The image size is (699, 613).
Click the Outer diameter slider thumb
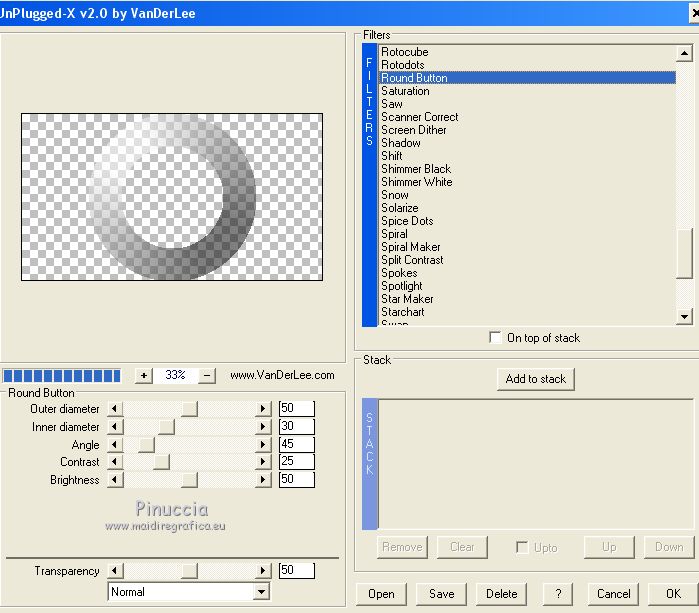190,409
